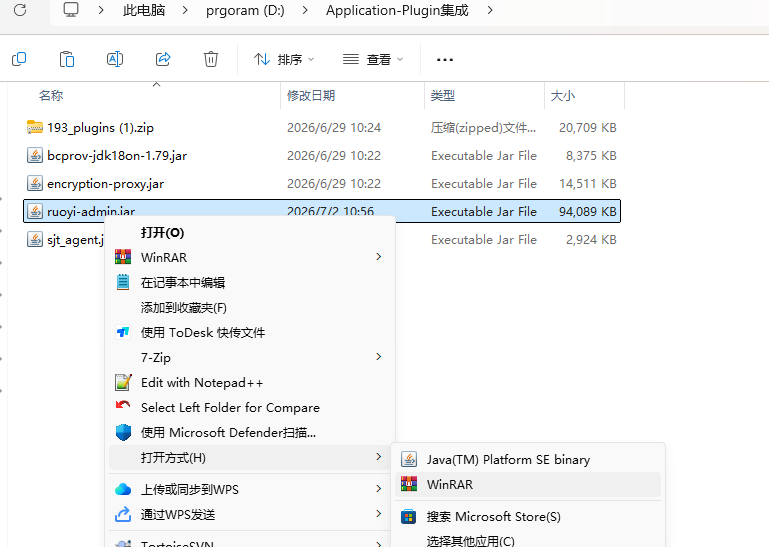This screenshot has height=547, width=769.
Task: Click size value 20,709 KB
Action: click(588, 128)
